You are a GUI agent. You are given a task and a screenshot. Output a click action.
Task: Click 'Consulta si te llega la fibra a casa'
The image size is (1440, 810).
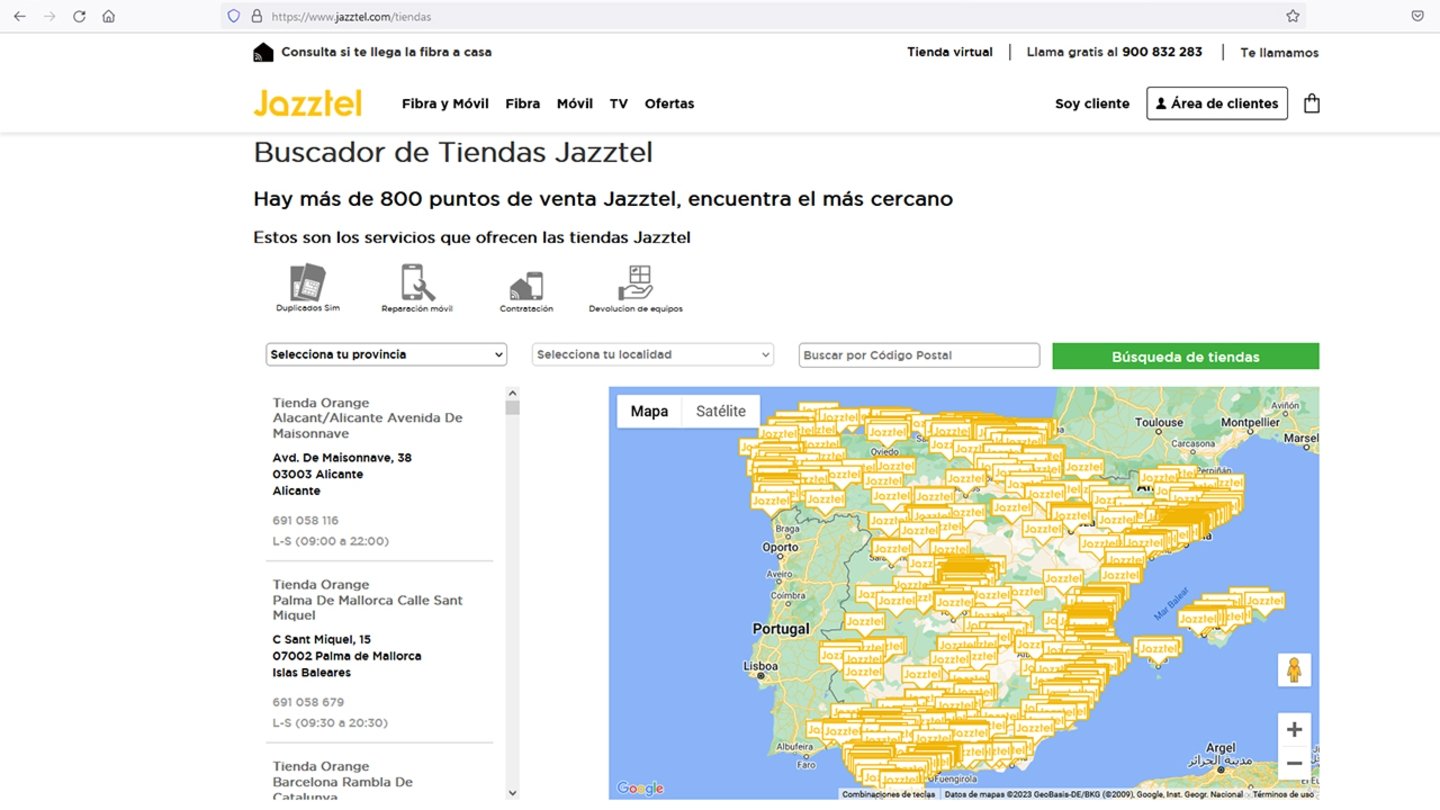point(386,52)
